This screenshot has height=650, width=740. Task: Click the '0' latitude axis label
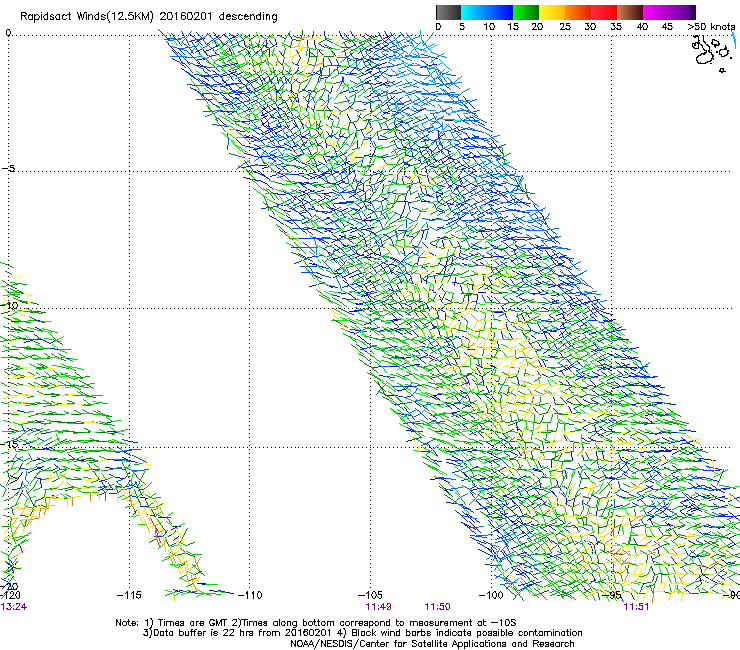(8, 33)
